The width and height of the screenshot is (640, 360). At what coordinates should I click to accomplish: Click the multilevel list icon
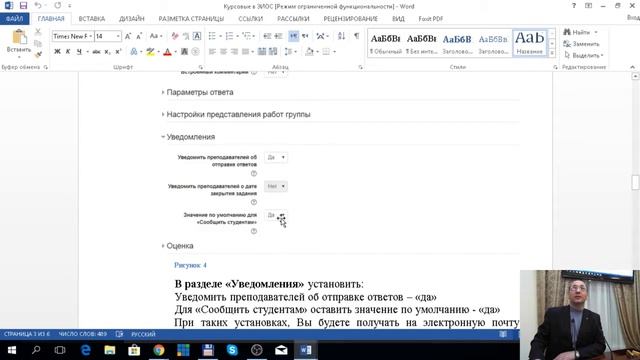pyautogui.click(x=247, y=36)
